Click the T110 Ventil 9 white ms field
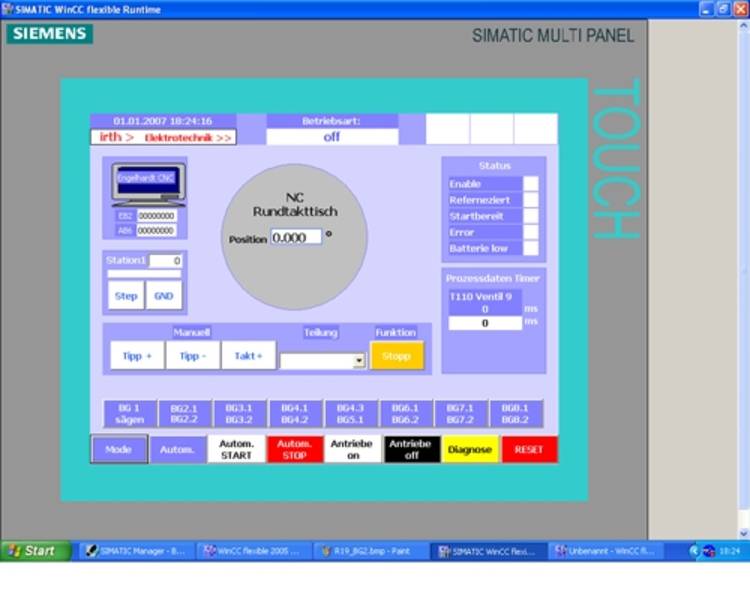 pos(485,323)
